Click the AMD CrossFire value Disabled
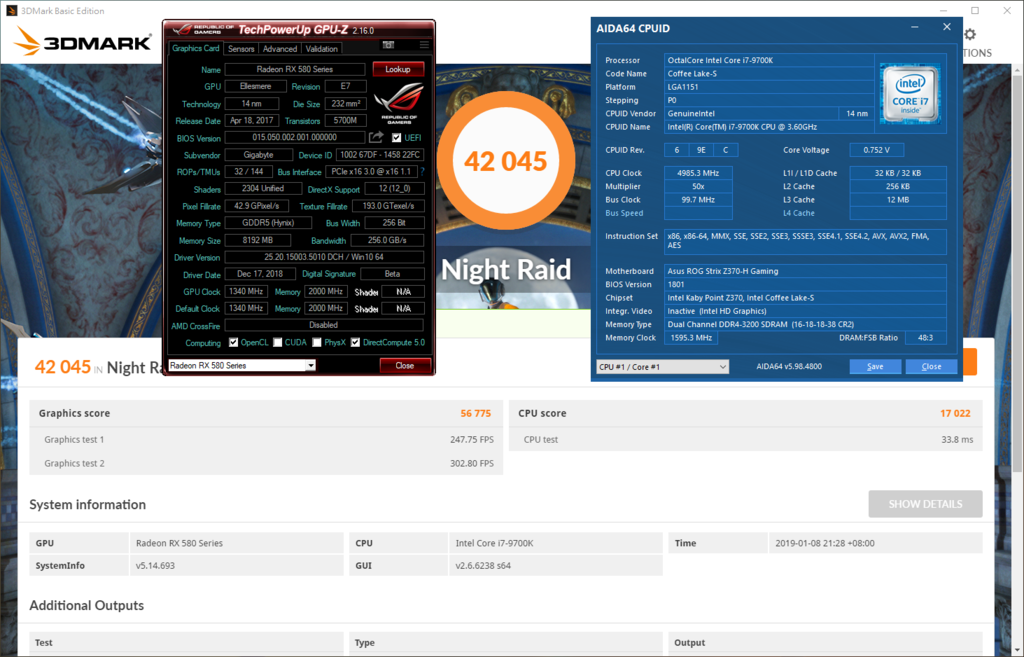Viewport: 1024px width, 657px height. point(324,325)
